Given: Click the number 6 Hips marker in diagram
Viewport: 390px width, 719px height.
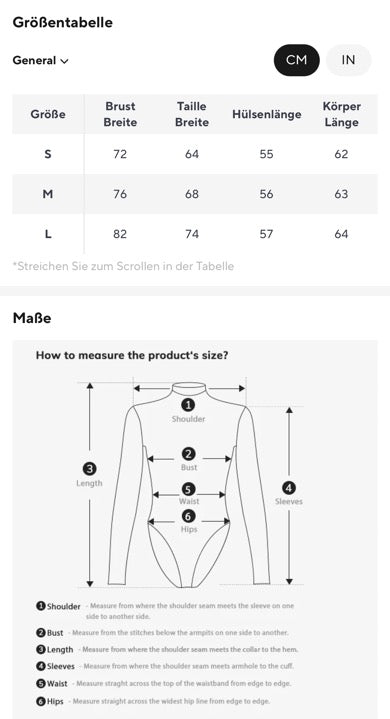Looking at the screenshot, I should pos(188,516).
